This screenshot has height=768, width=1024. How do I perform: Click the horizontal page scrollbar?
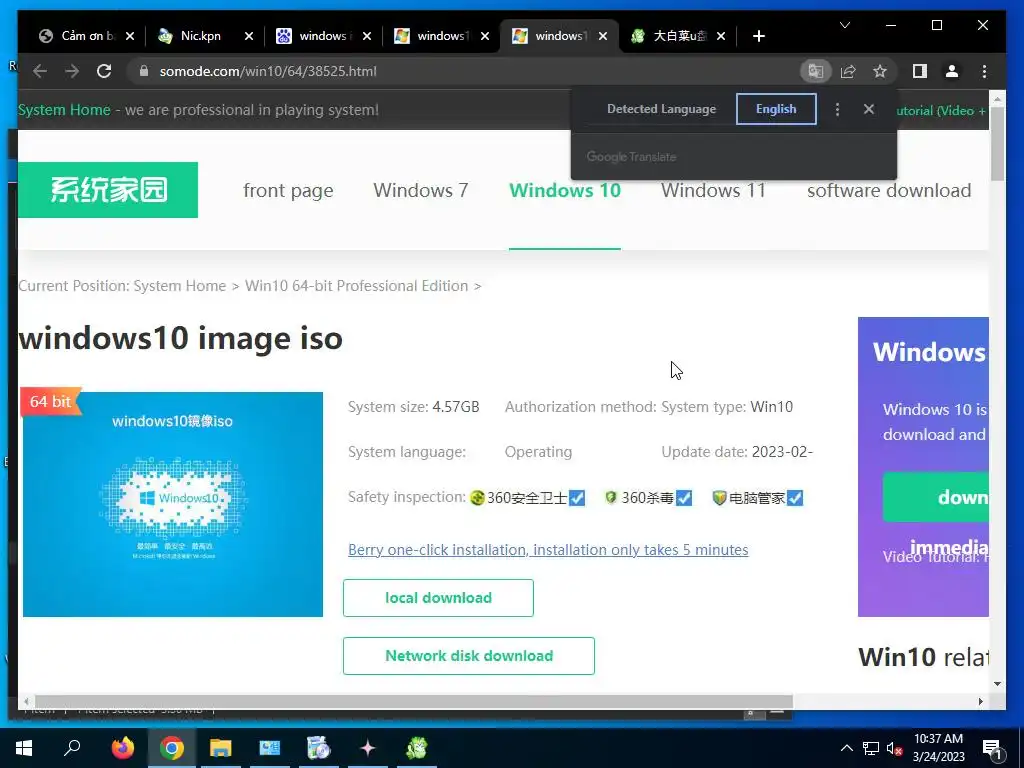tap(413, 701)
